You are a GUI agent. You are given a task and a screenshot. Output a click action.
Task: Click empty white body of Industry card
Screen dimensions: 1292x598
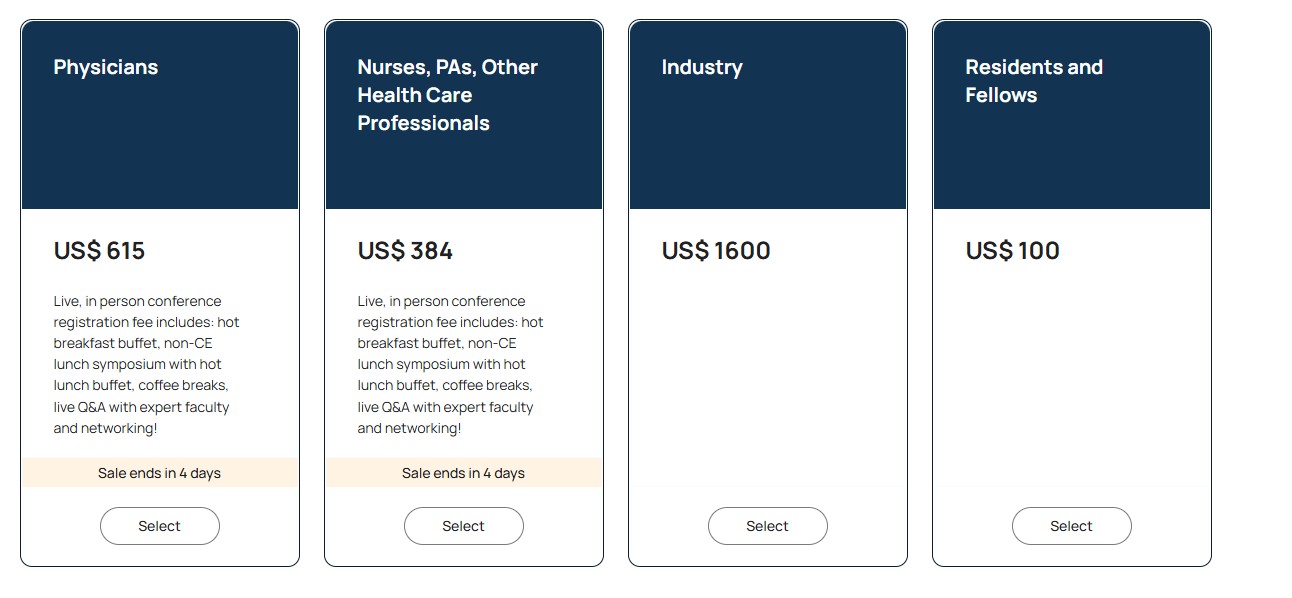click(x=767, y=380)
